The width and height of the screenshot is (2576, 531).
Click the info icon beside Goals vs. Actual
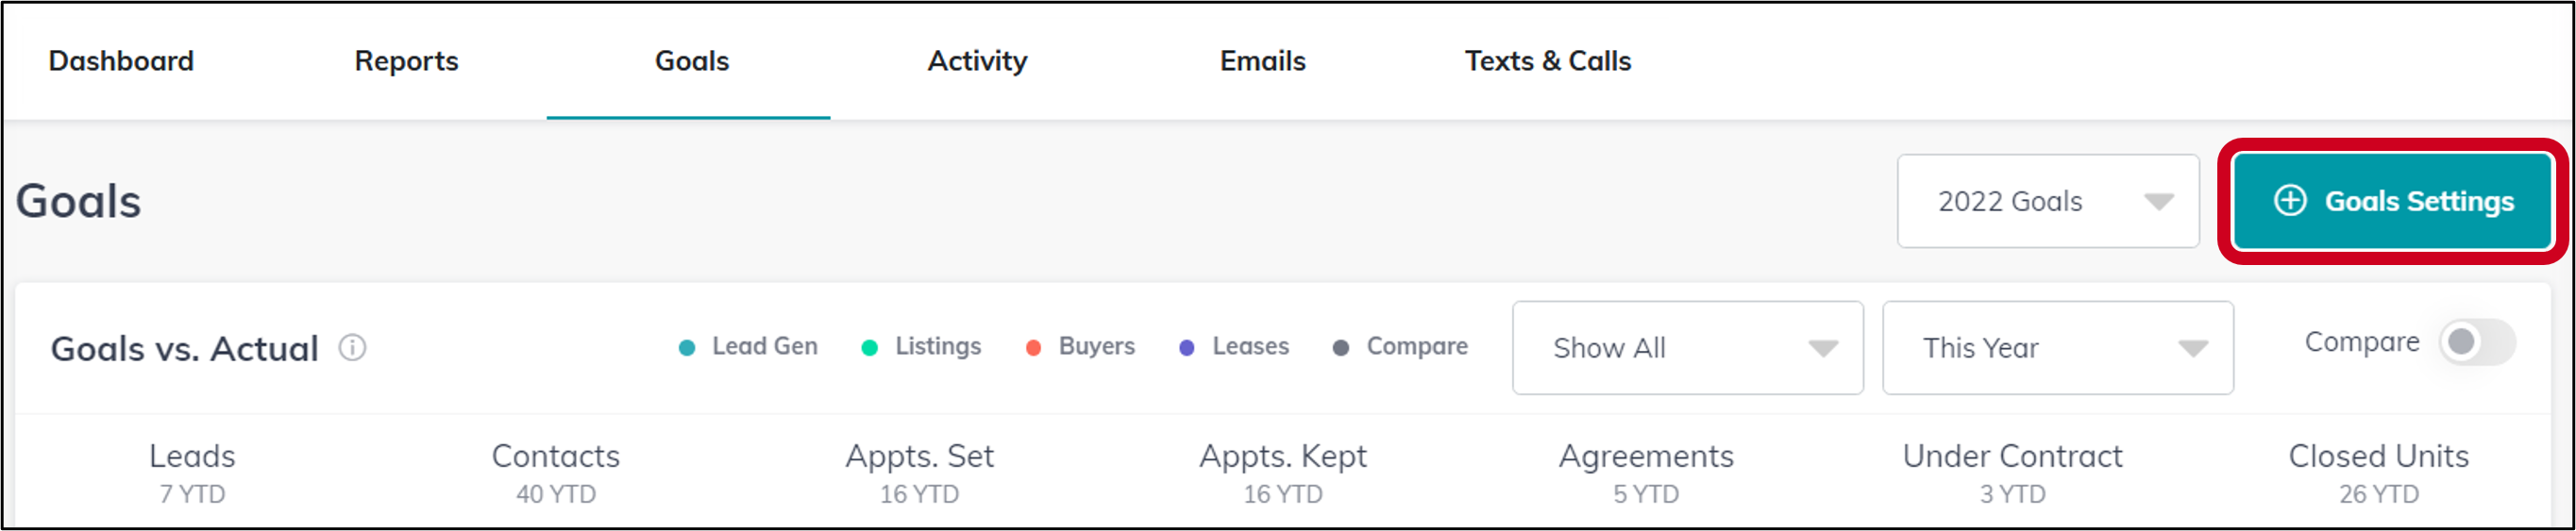[x=352, y=348]
